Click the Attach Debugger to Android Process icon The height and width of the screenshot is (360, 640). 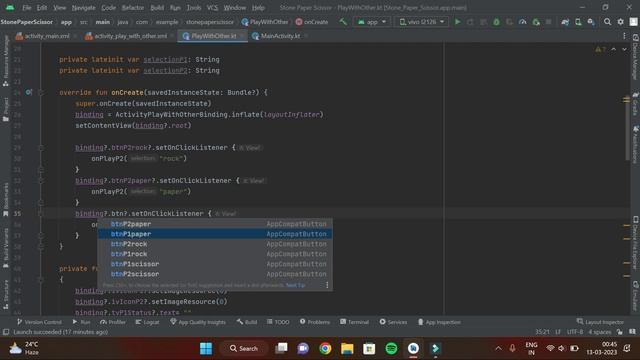[536, 22]
